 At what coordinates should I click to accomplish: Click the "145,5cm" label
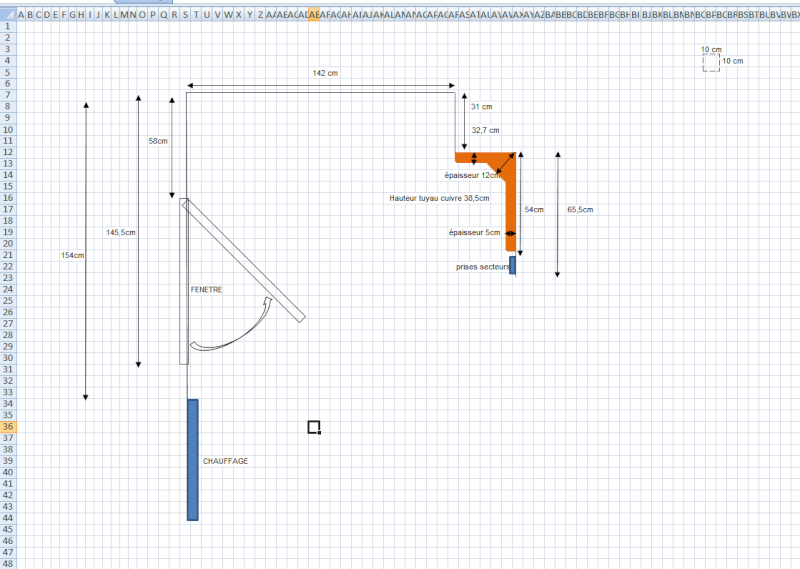[x=121, y=232]
